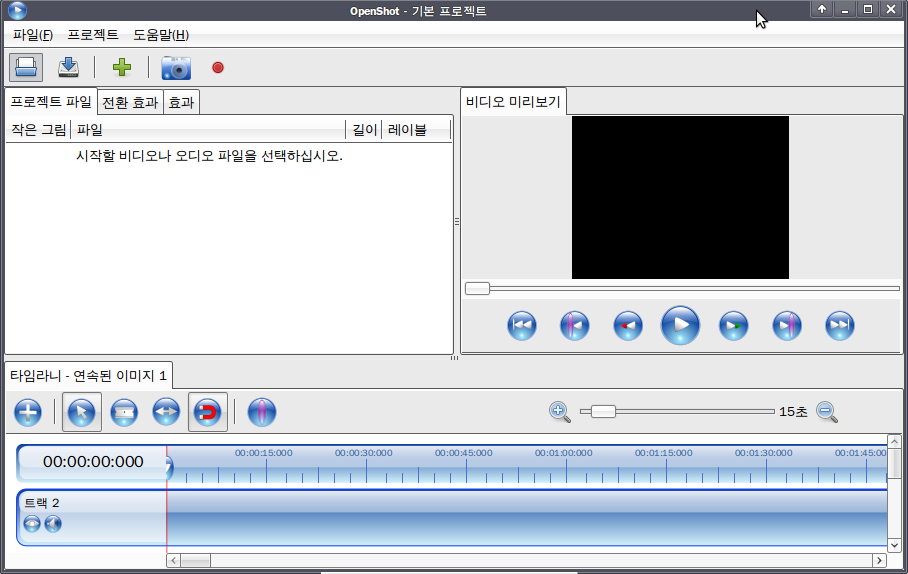Screen dimensions: 908x574
Task: Click the green plus import files icon
Action: [x=121, y=68]
